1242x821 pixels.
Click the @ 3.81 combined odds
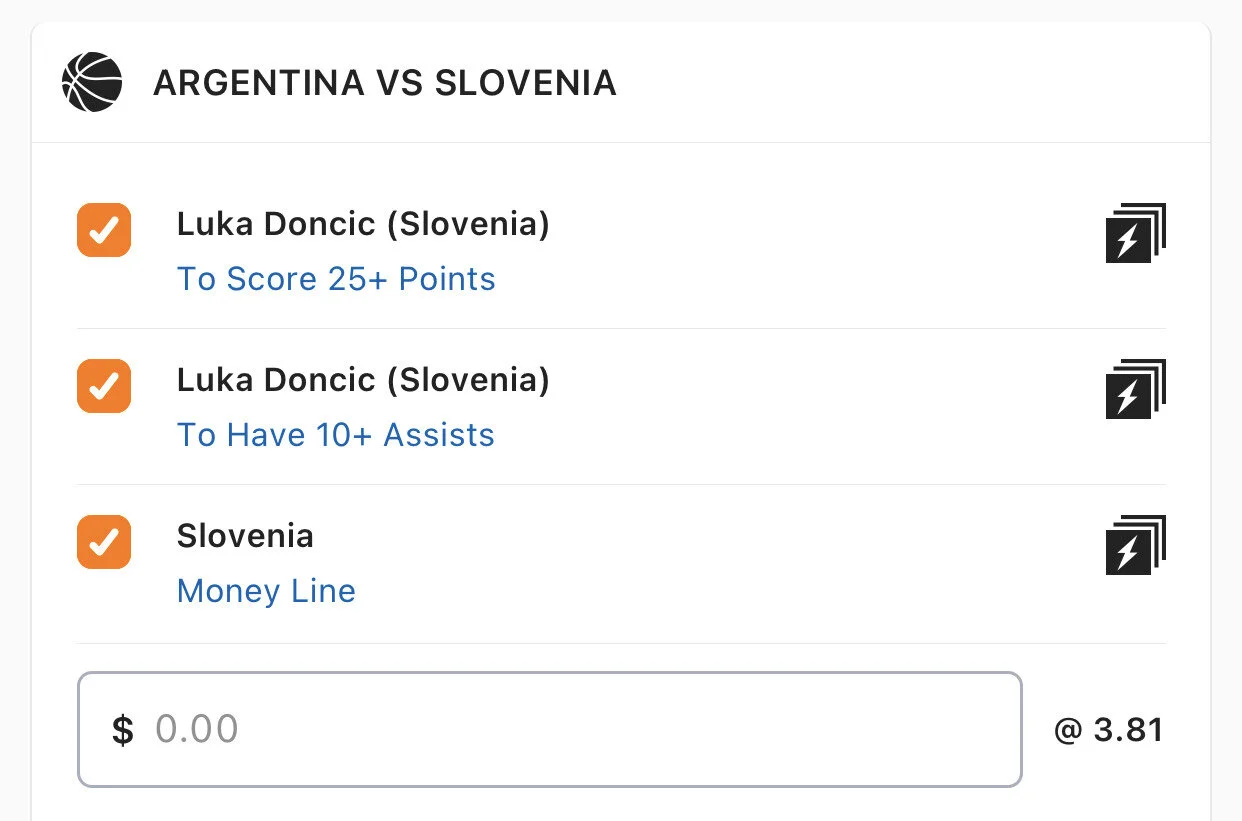click(1108, 730)
